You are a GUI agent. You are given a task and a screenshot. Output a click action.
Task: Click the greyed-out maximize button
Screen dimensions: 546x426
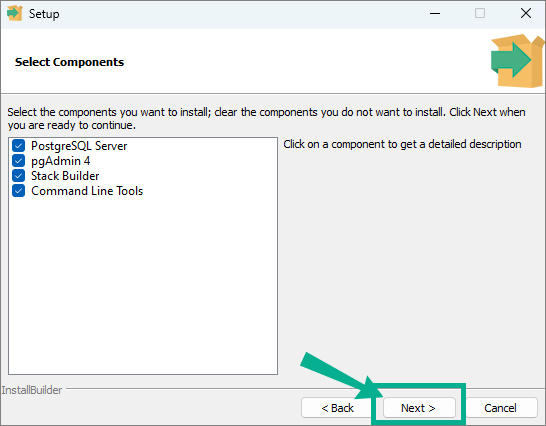click(x=480, y=13)
